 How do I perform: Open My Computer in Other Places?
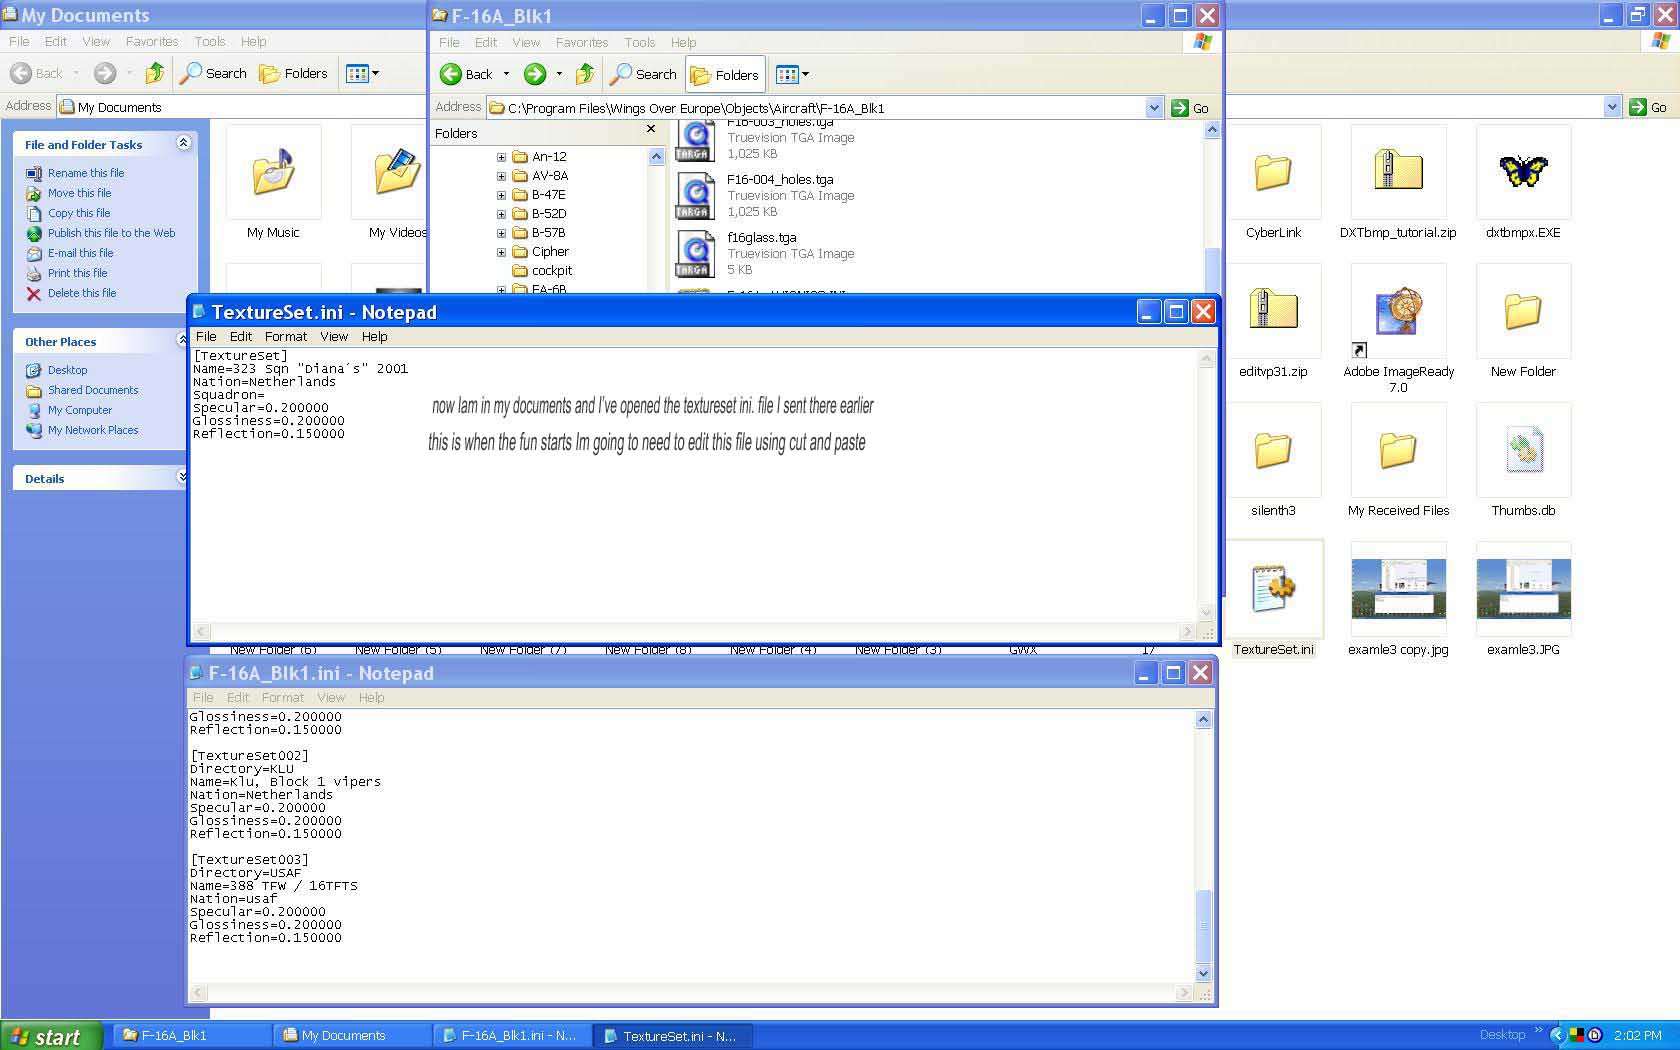click(80, 410)
